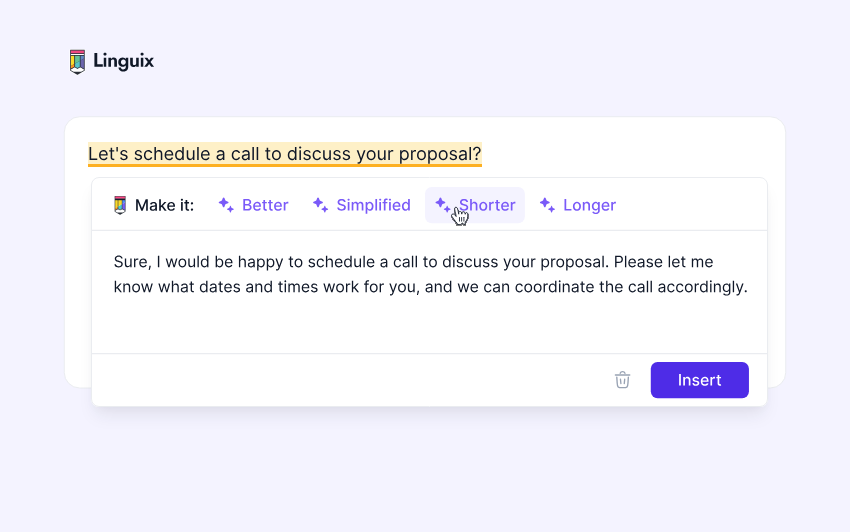The height and width of the screenshot is (532, 850).
Task: Click the word "proposal?" in the highlighted sentence
Action: click(440, 154)
